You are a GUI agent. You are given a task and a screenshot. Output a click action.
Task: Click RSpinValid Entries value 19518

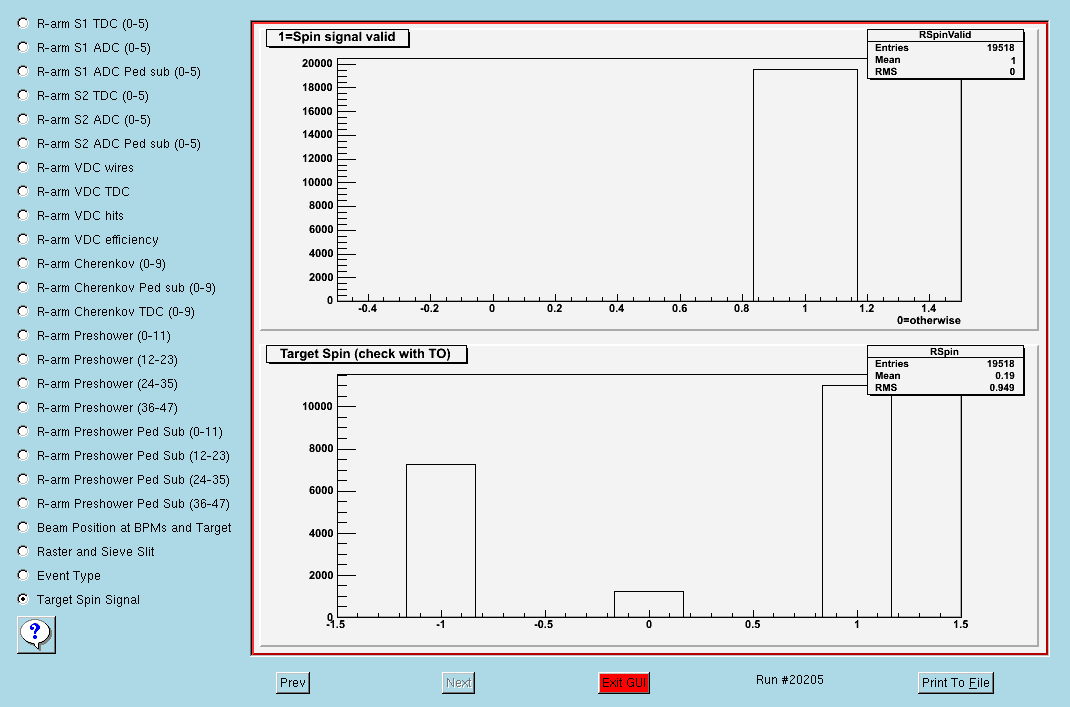click(1000, 48)
